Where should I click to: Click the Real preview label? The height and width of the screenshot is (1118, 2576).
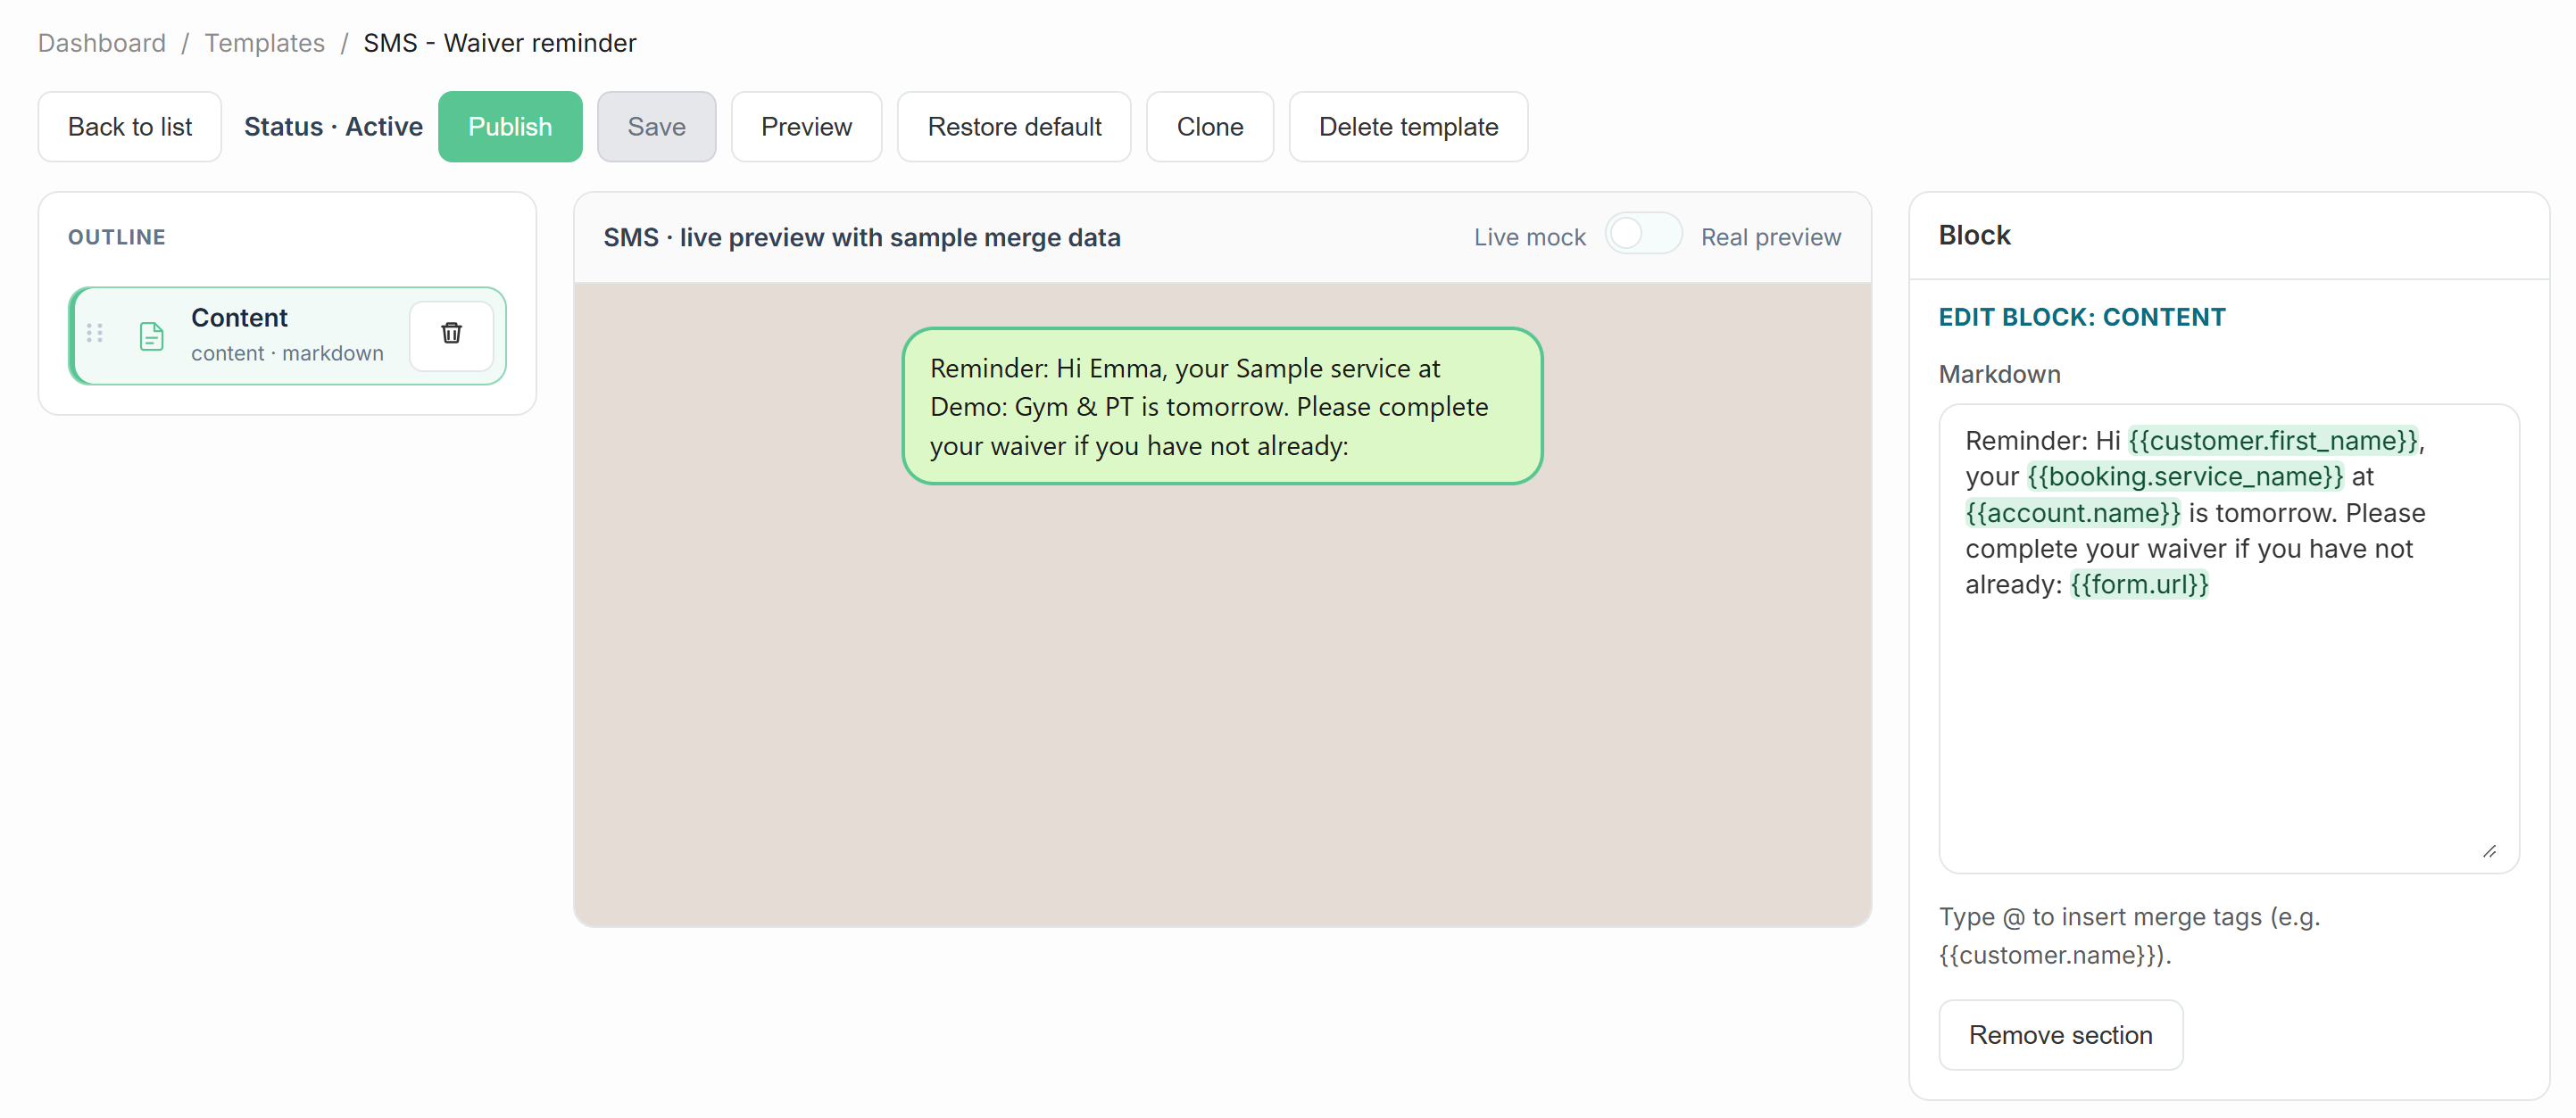[x=1770, y=237]
